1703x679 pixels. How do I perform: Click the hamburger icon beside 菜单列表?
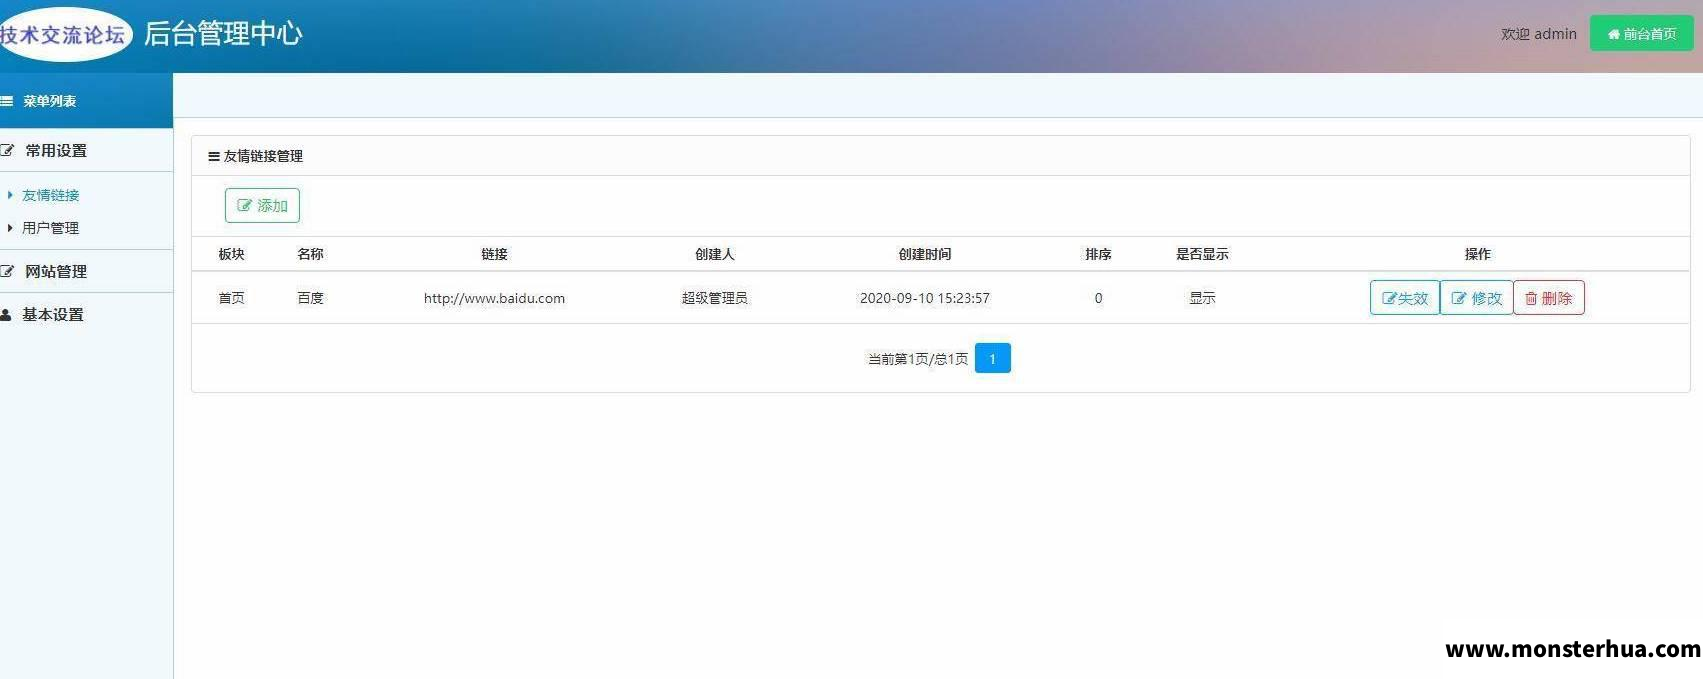[x=6, y=101]
